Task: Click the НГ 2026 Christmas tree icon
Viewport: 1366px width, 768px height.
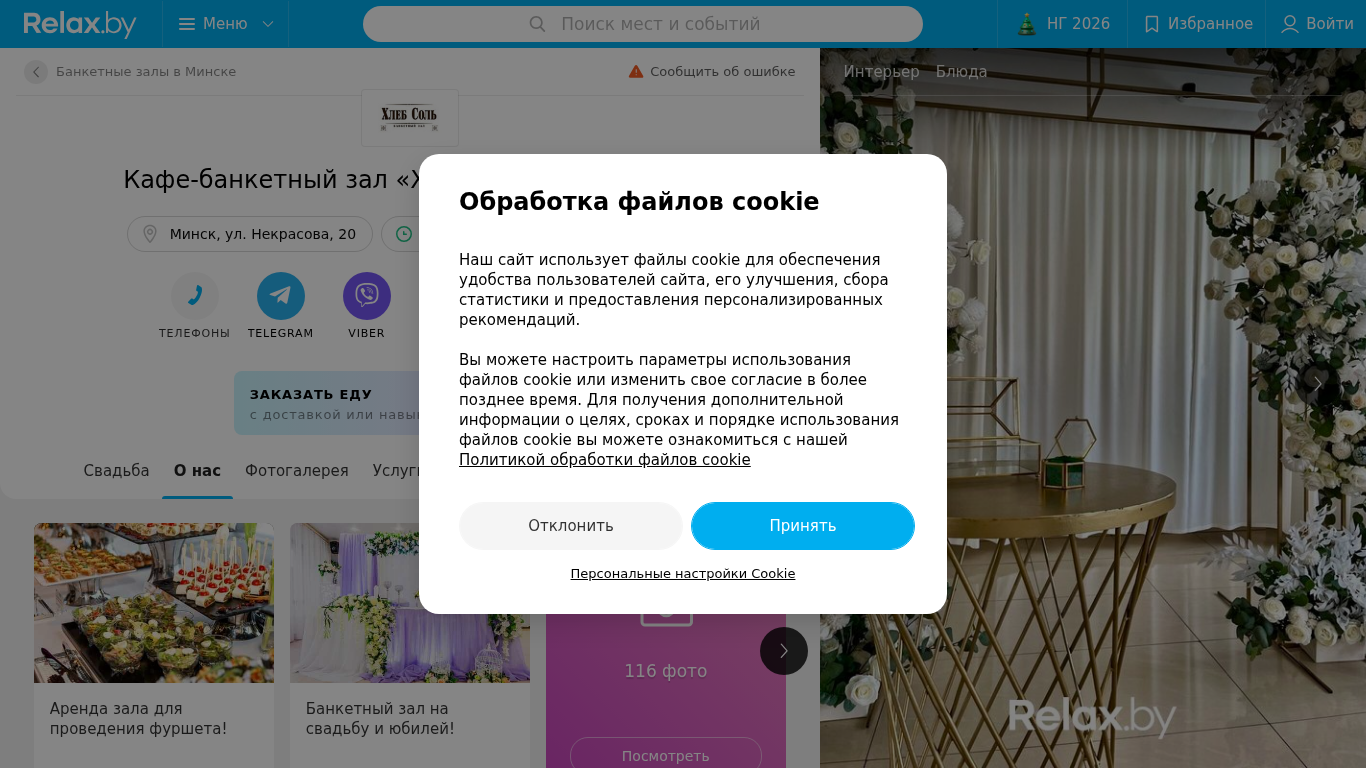Action: (x=1027, y=24)
